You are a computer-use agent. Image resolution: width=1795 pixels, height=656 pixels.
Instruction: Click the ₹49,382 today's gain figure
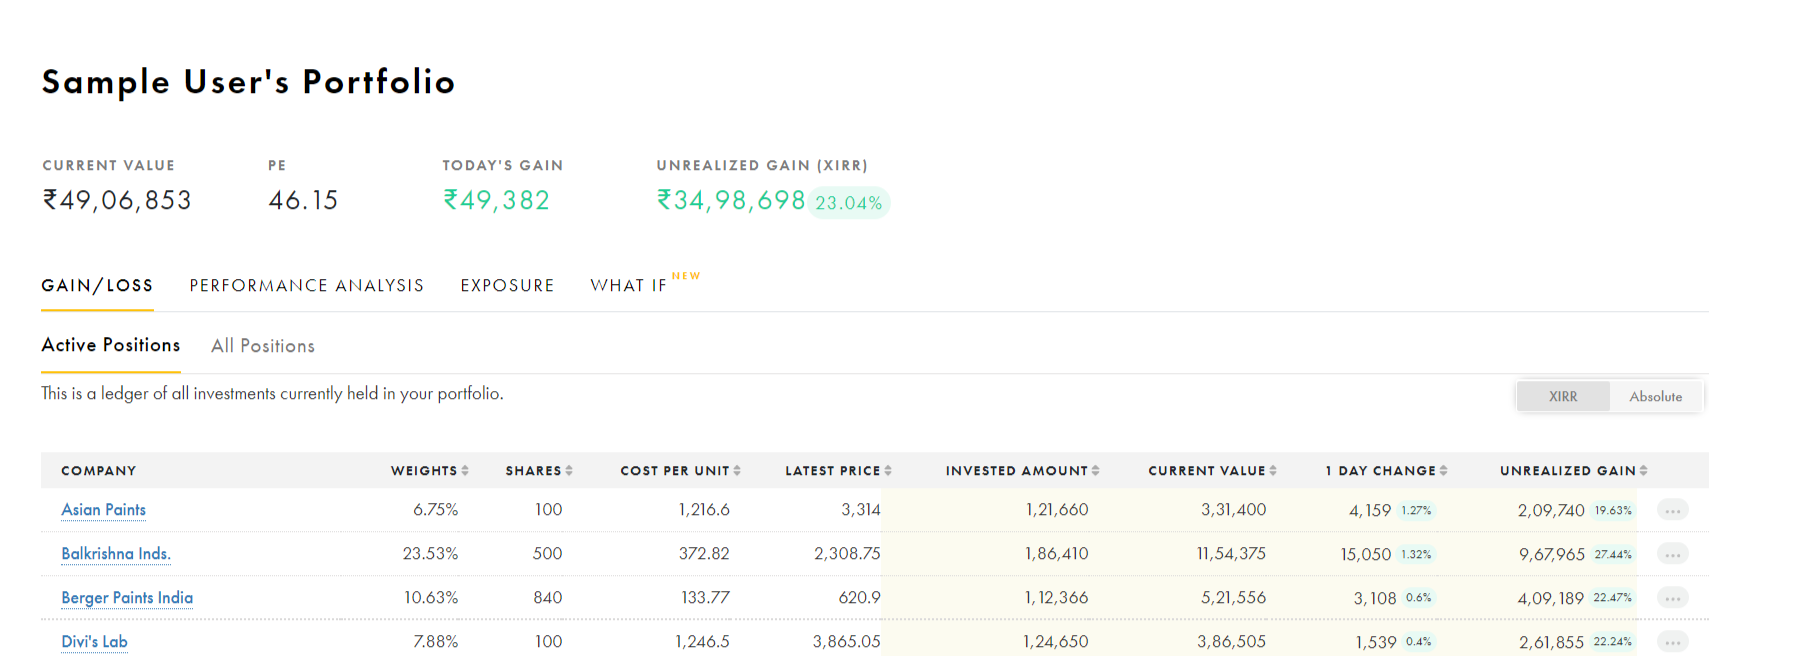496,200
